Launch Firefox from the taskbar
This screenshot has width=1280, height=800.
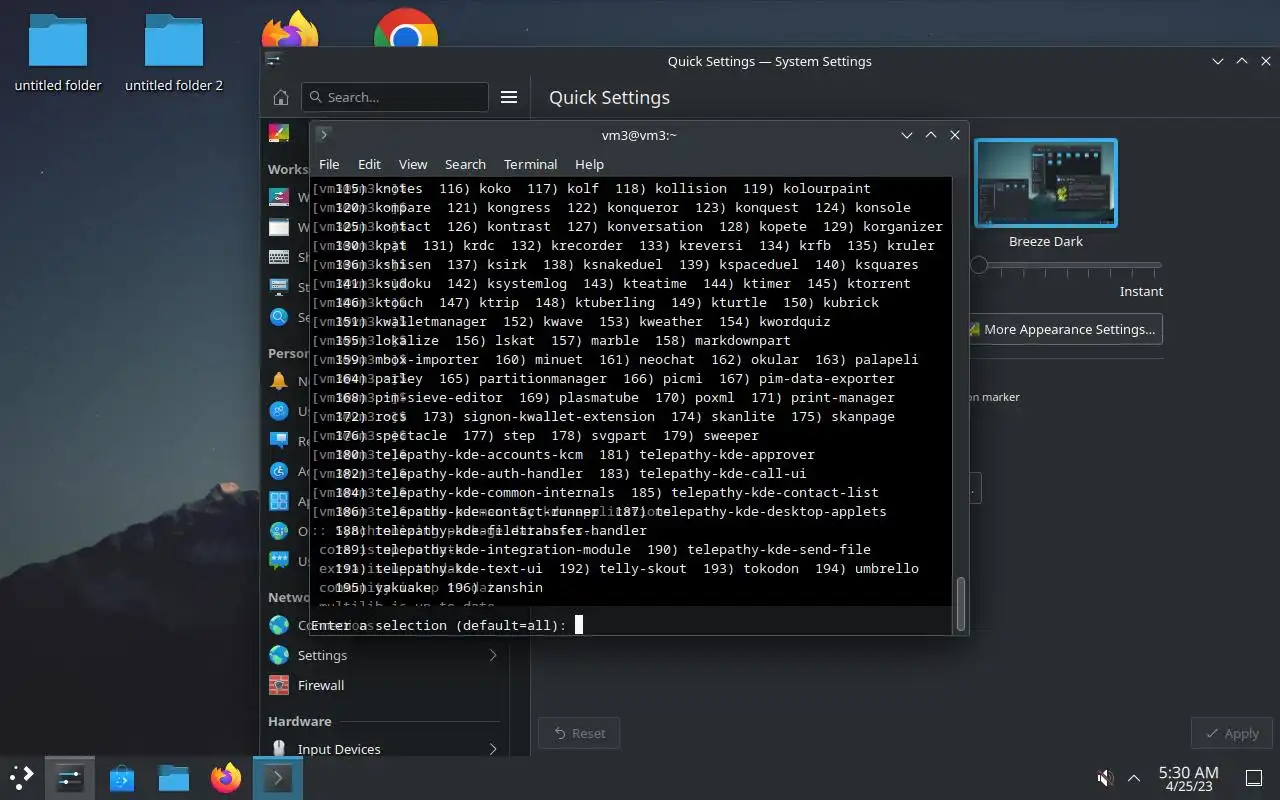[x=226, y=777]
